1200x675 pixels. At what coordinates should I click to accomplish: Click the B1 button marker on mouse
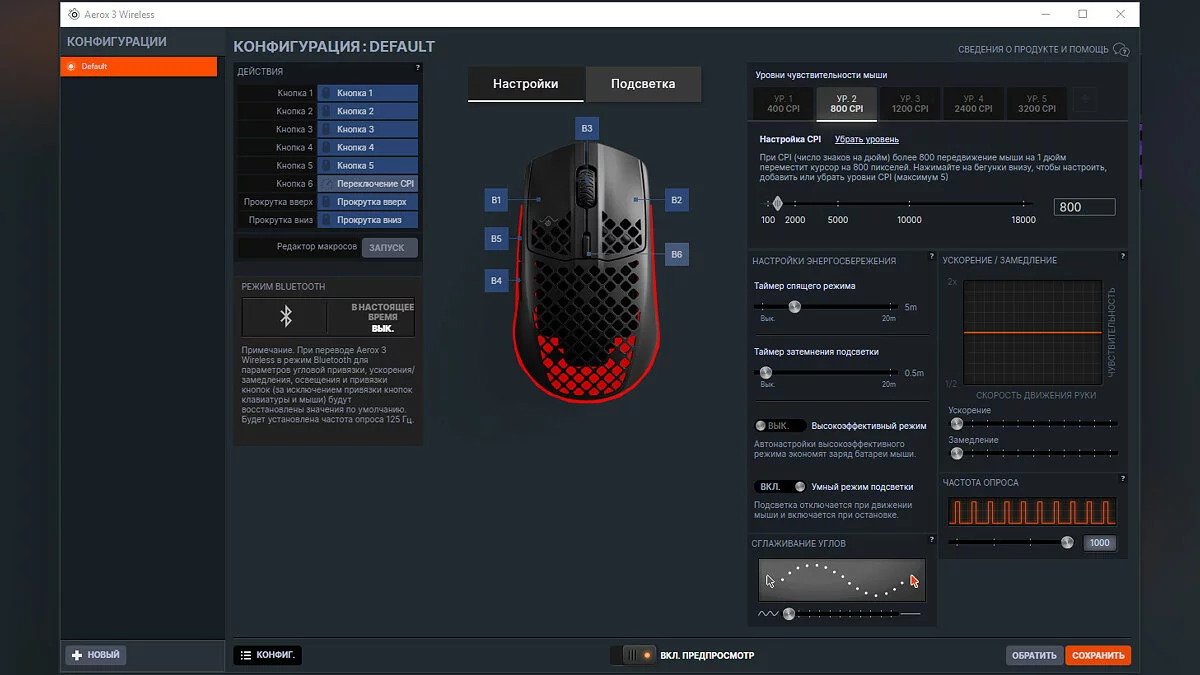(x=496, y=200)
